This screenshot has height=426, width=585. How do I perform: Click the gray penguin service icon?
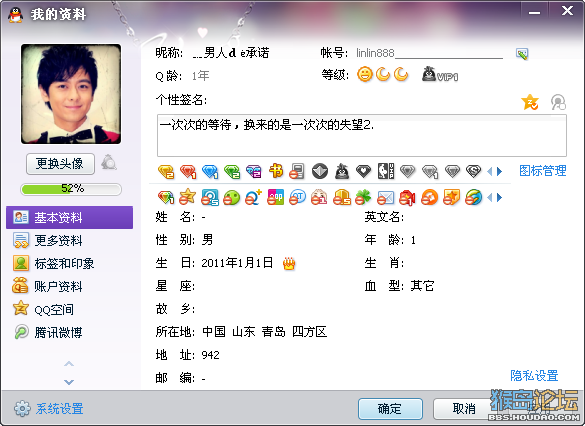click(342, 171)
